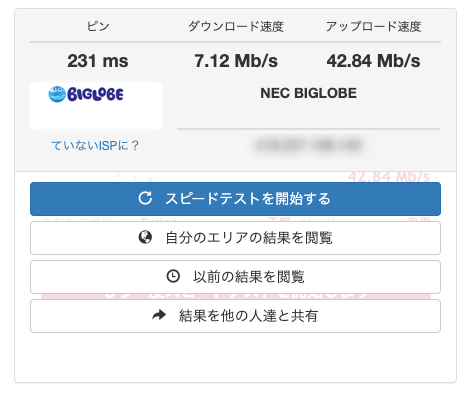Select the 42.84 Mb/s upload speed value
Image resolution: width=465 pixels, height=395 pixels.
tap(373, 61)
